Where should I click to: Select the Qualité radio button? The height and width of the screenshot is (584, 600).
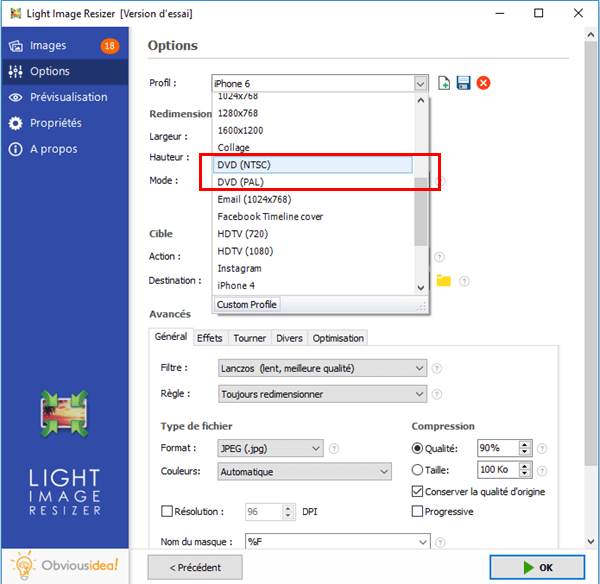click(417, 448)
